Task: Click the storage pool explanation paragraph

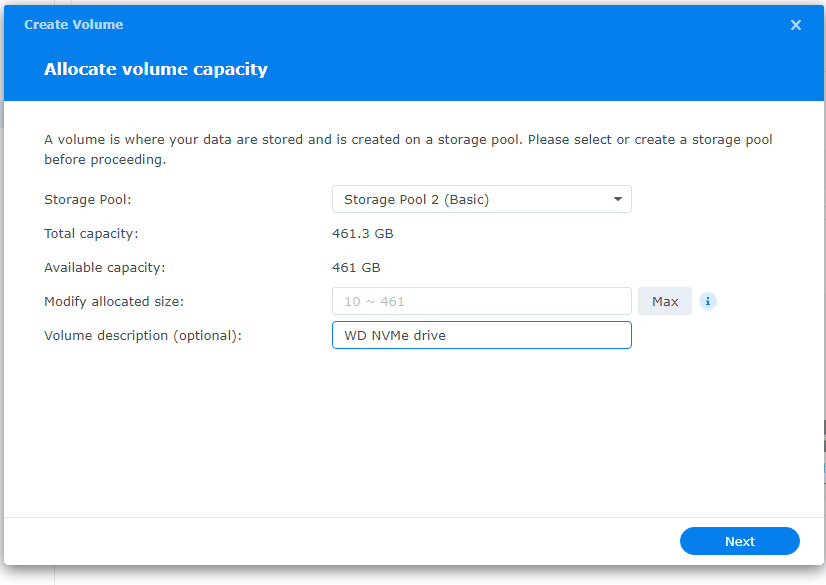Action: click(408, 149)
